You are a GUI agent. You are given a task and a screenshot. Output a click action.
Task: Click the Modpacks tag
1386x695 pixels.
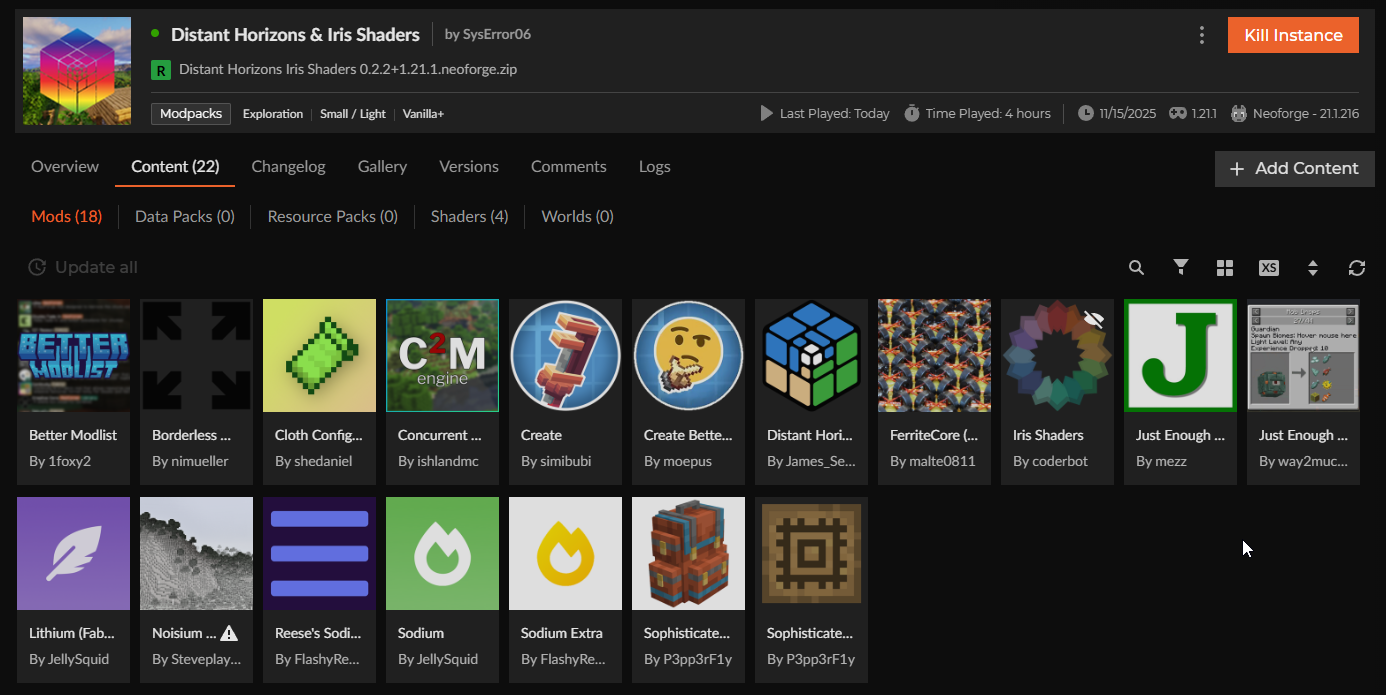[x=191, y=114]
